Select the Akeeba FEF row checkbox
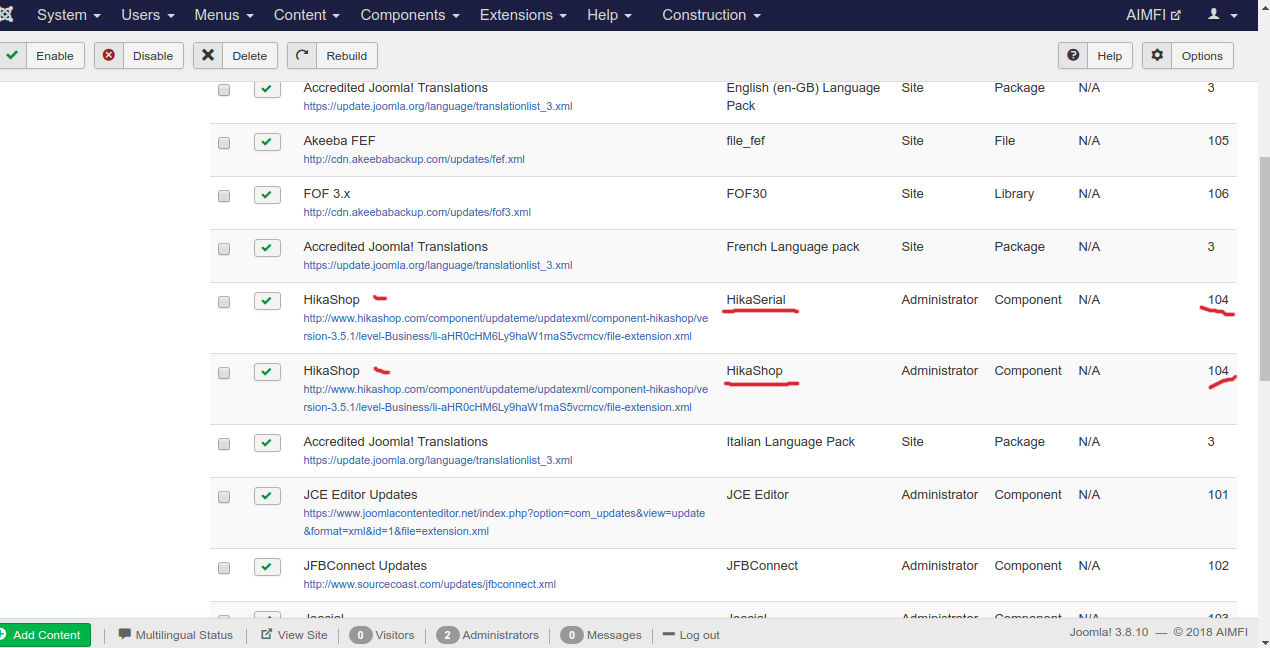The image size is (1270, 648). point(224,143)
